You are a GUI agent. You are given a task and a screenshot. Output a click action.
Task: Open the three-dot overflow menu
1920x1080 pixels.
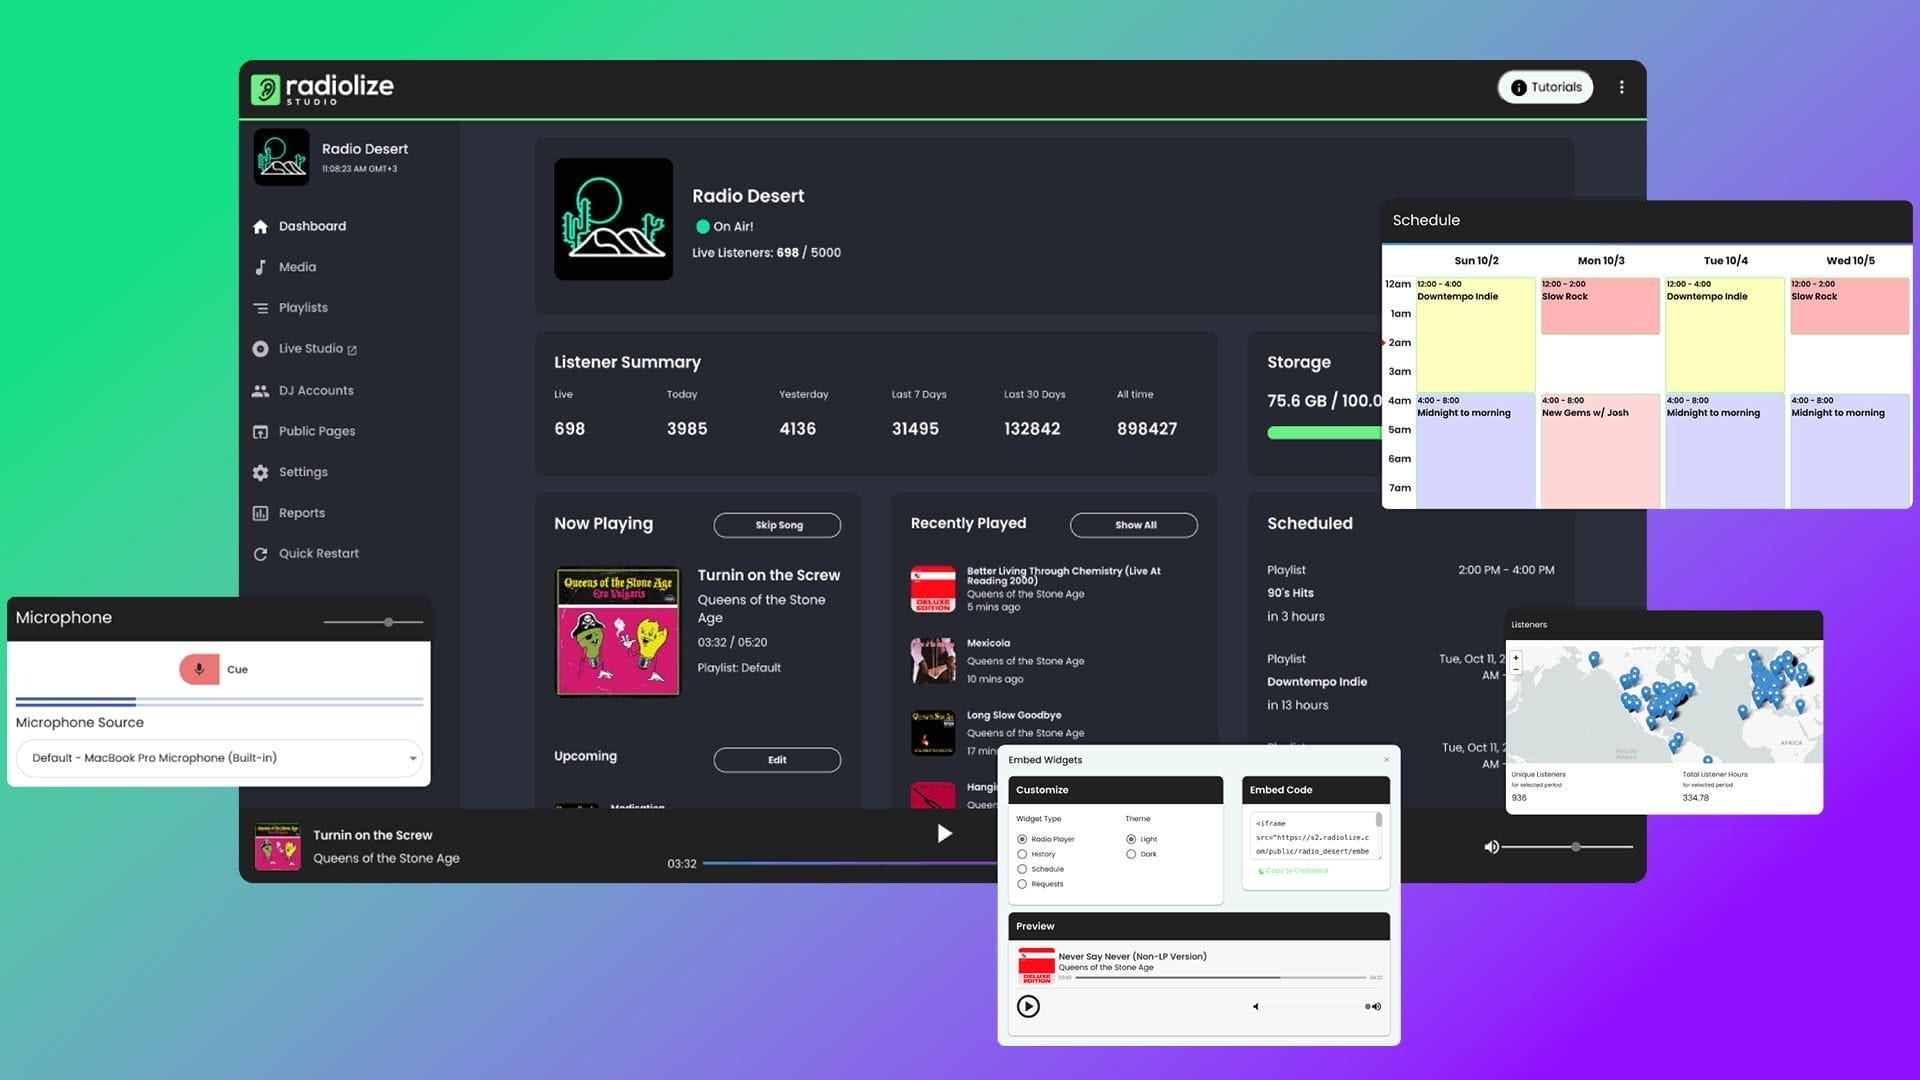[1622, 87]
